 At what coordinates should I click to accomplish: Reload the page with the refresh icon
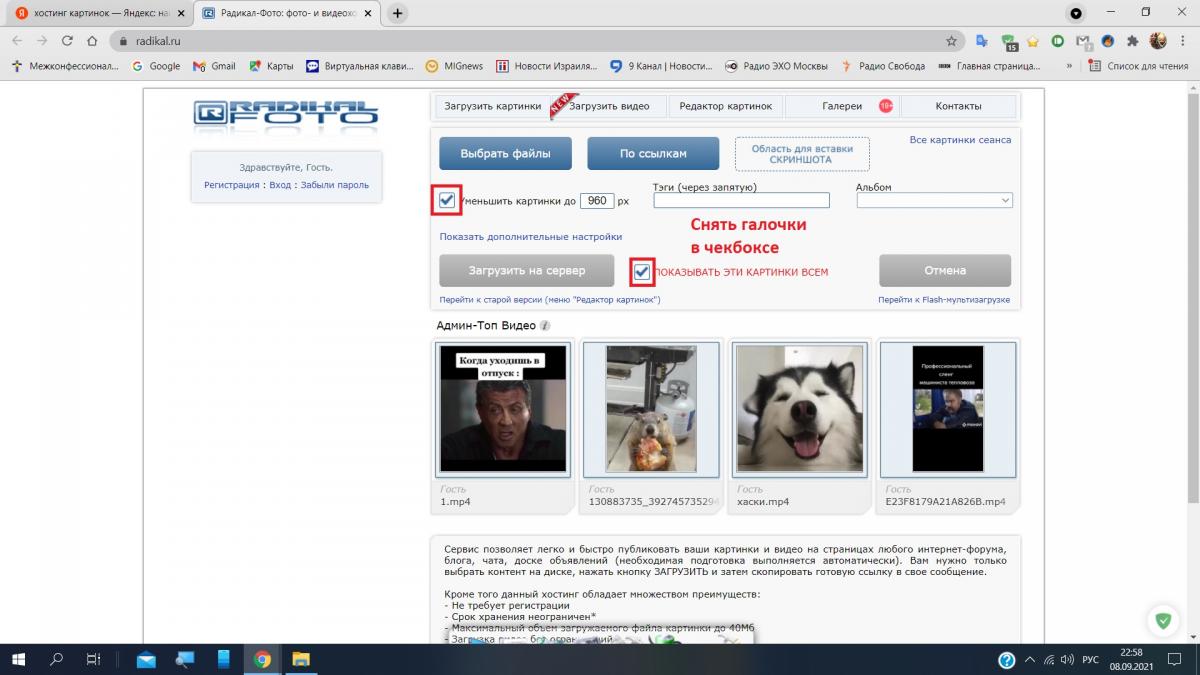click(x=67, y=41)
